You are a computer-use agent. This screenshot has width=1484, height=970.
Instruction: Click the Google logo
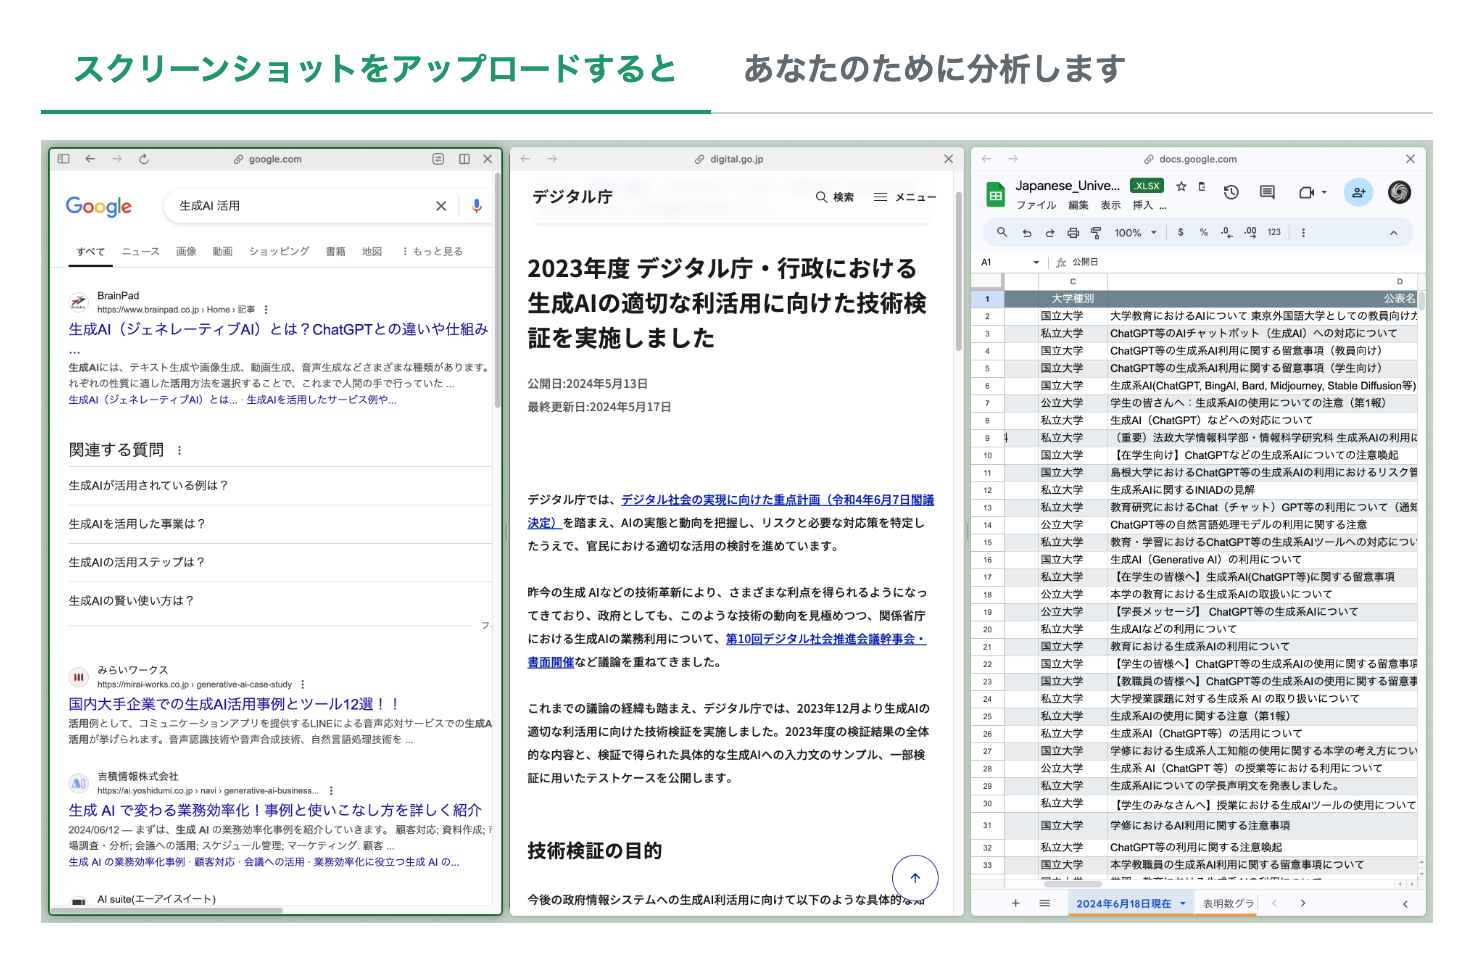pos(99,206)
